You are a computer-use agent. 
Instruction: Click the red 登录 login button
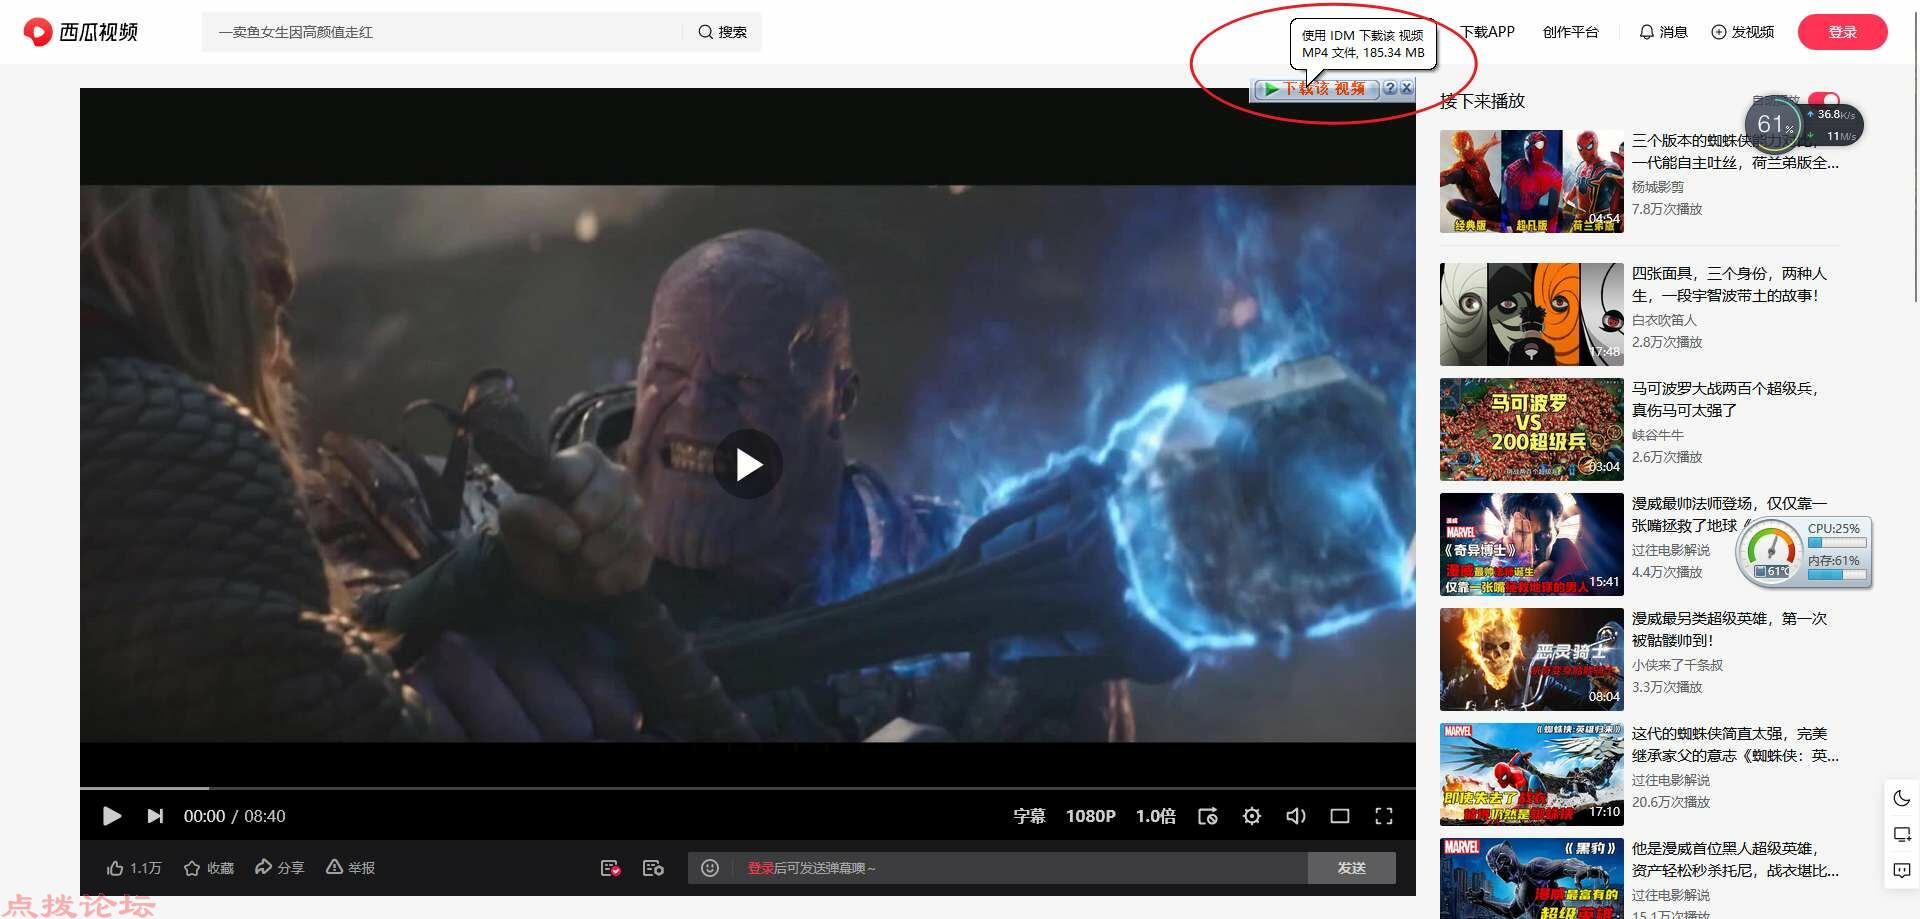[1842, 32]
